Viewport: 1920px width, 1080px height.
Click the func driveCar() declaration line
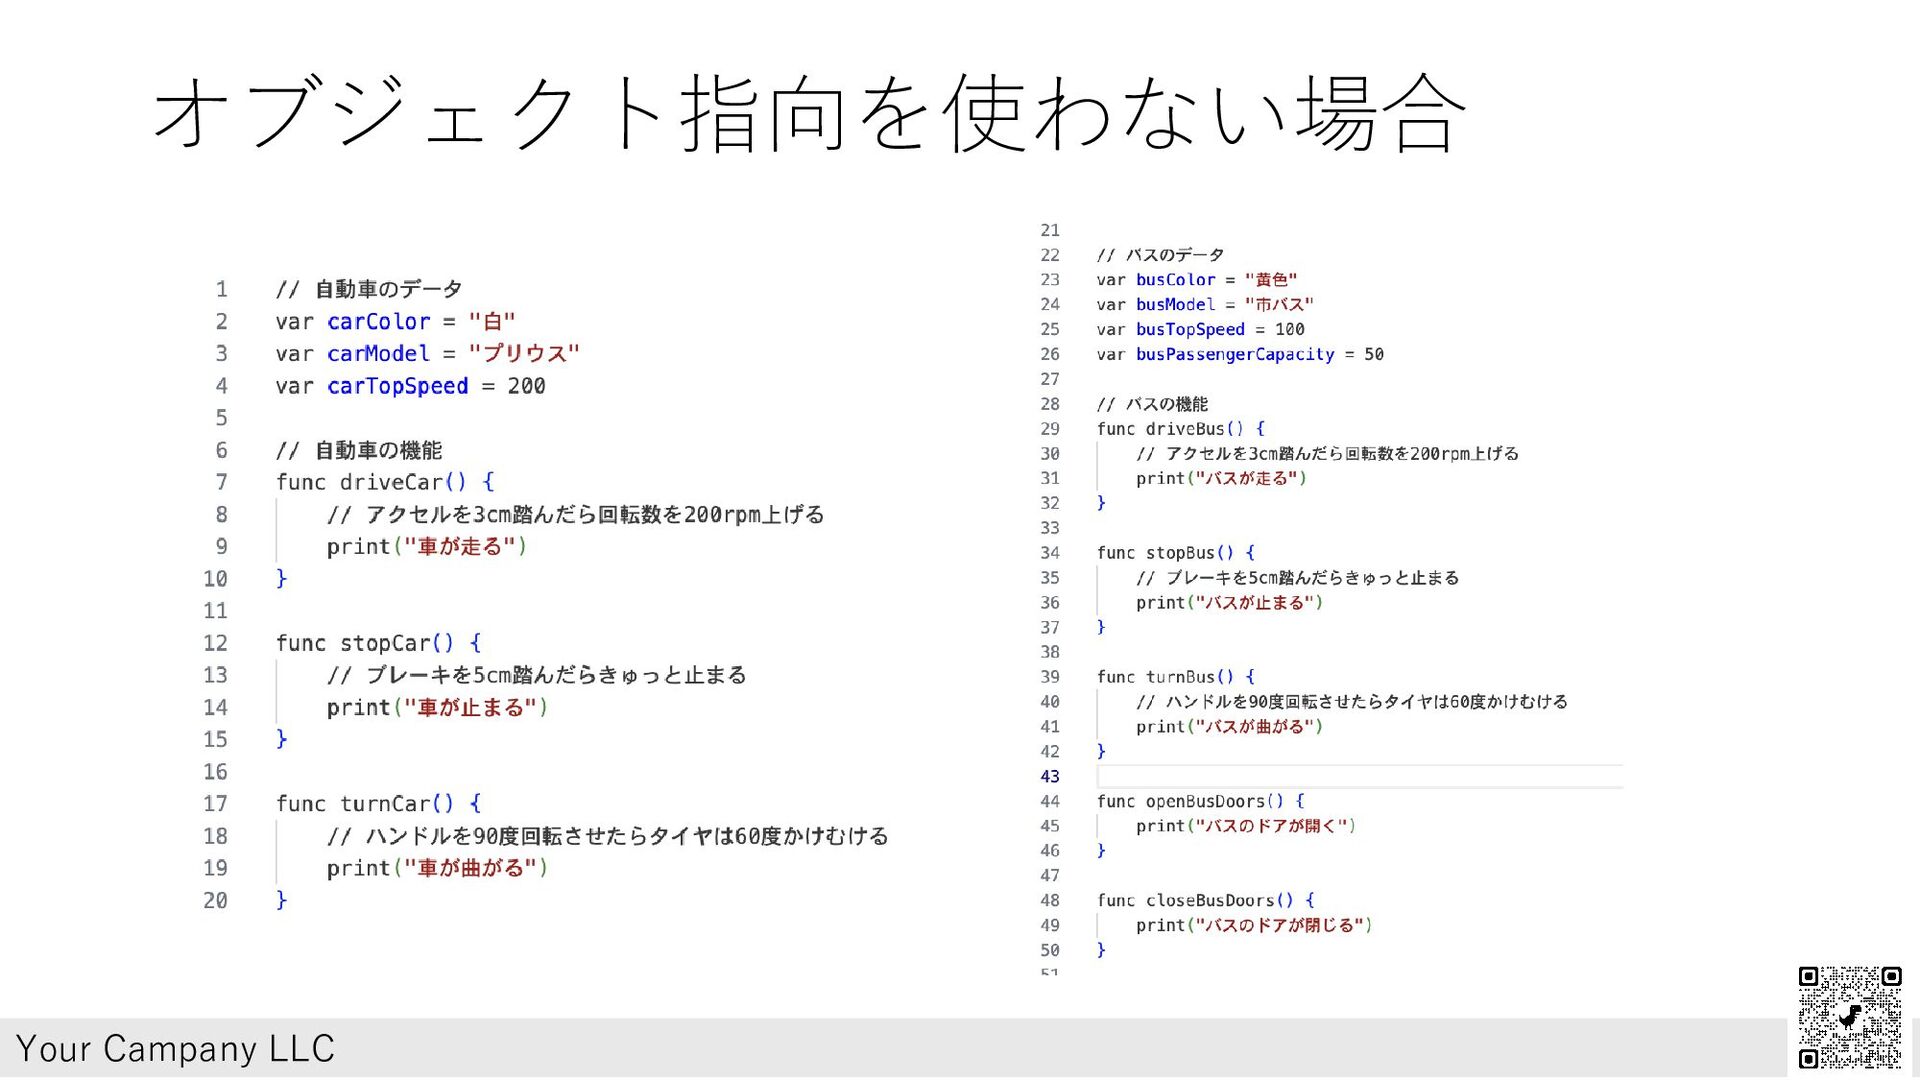point(385,483)
